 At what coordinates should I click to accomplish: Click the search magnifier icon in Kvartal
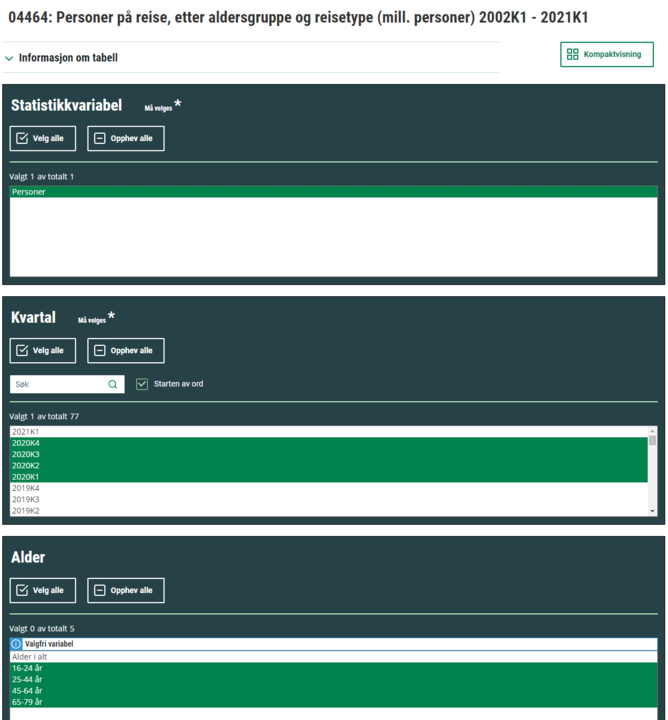(113, 384)
